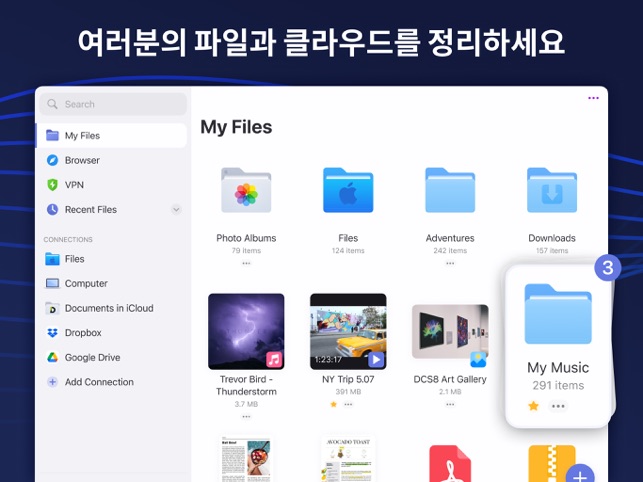Click the Dropbox logo icon

click(52, 333)
